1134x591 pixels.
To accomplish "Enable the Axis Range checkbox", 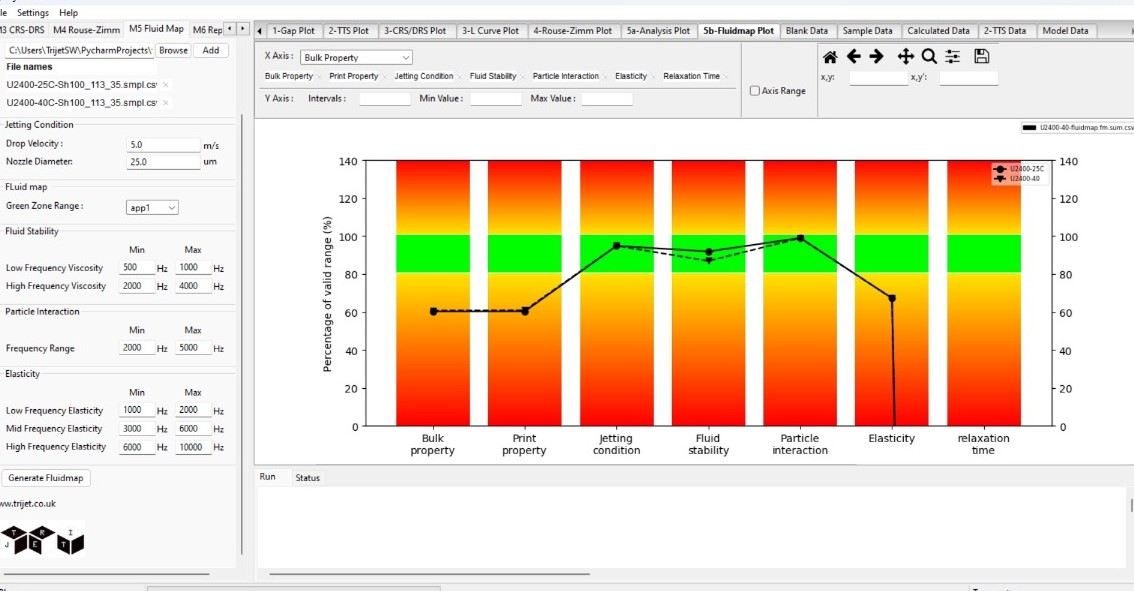I will [755, 91].
